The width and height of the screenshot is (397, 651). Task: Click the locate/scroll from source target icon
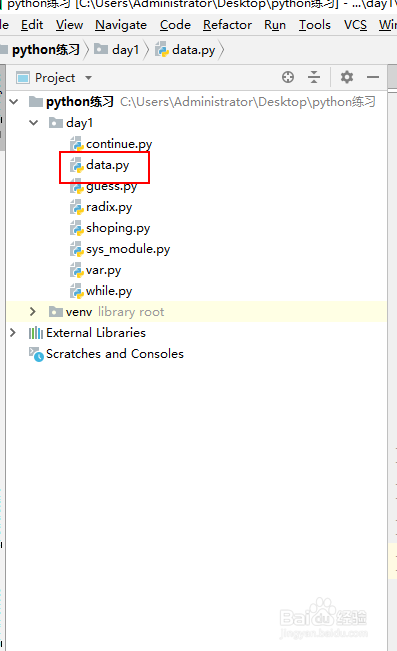click(x=288, y=77)
